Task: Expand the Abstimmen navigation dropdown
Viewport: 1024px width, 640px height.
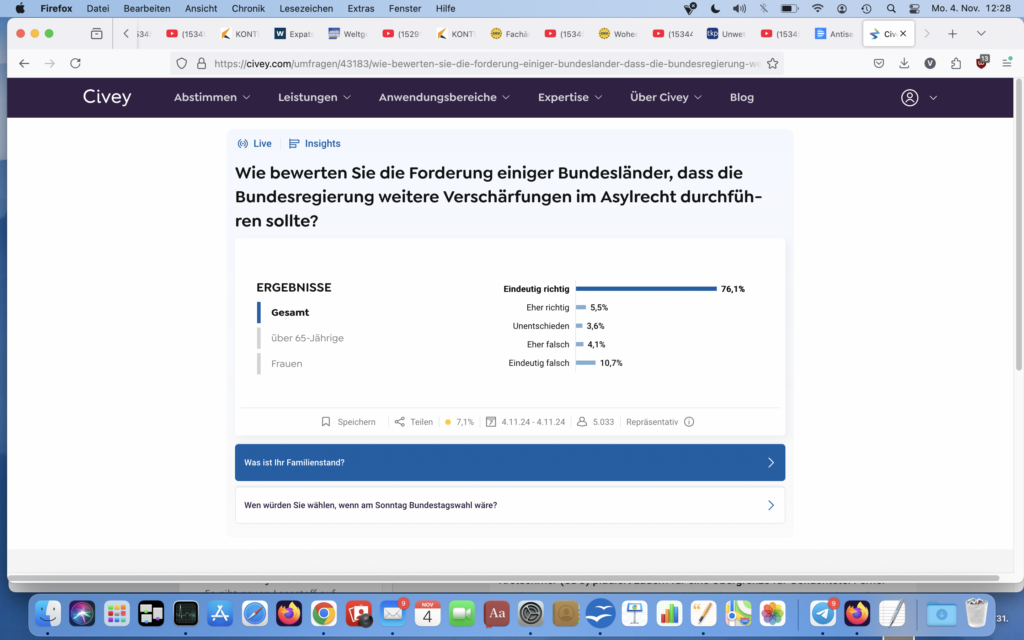Action: click(211, 98)
